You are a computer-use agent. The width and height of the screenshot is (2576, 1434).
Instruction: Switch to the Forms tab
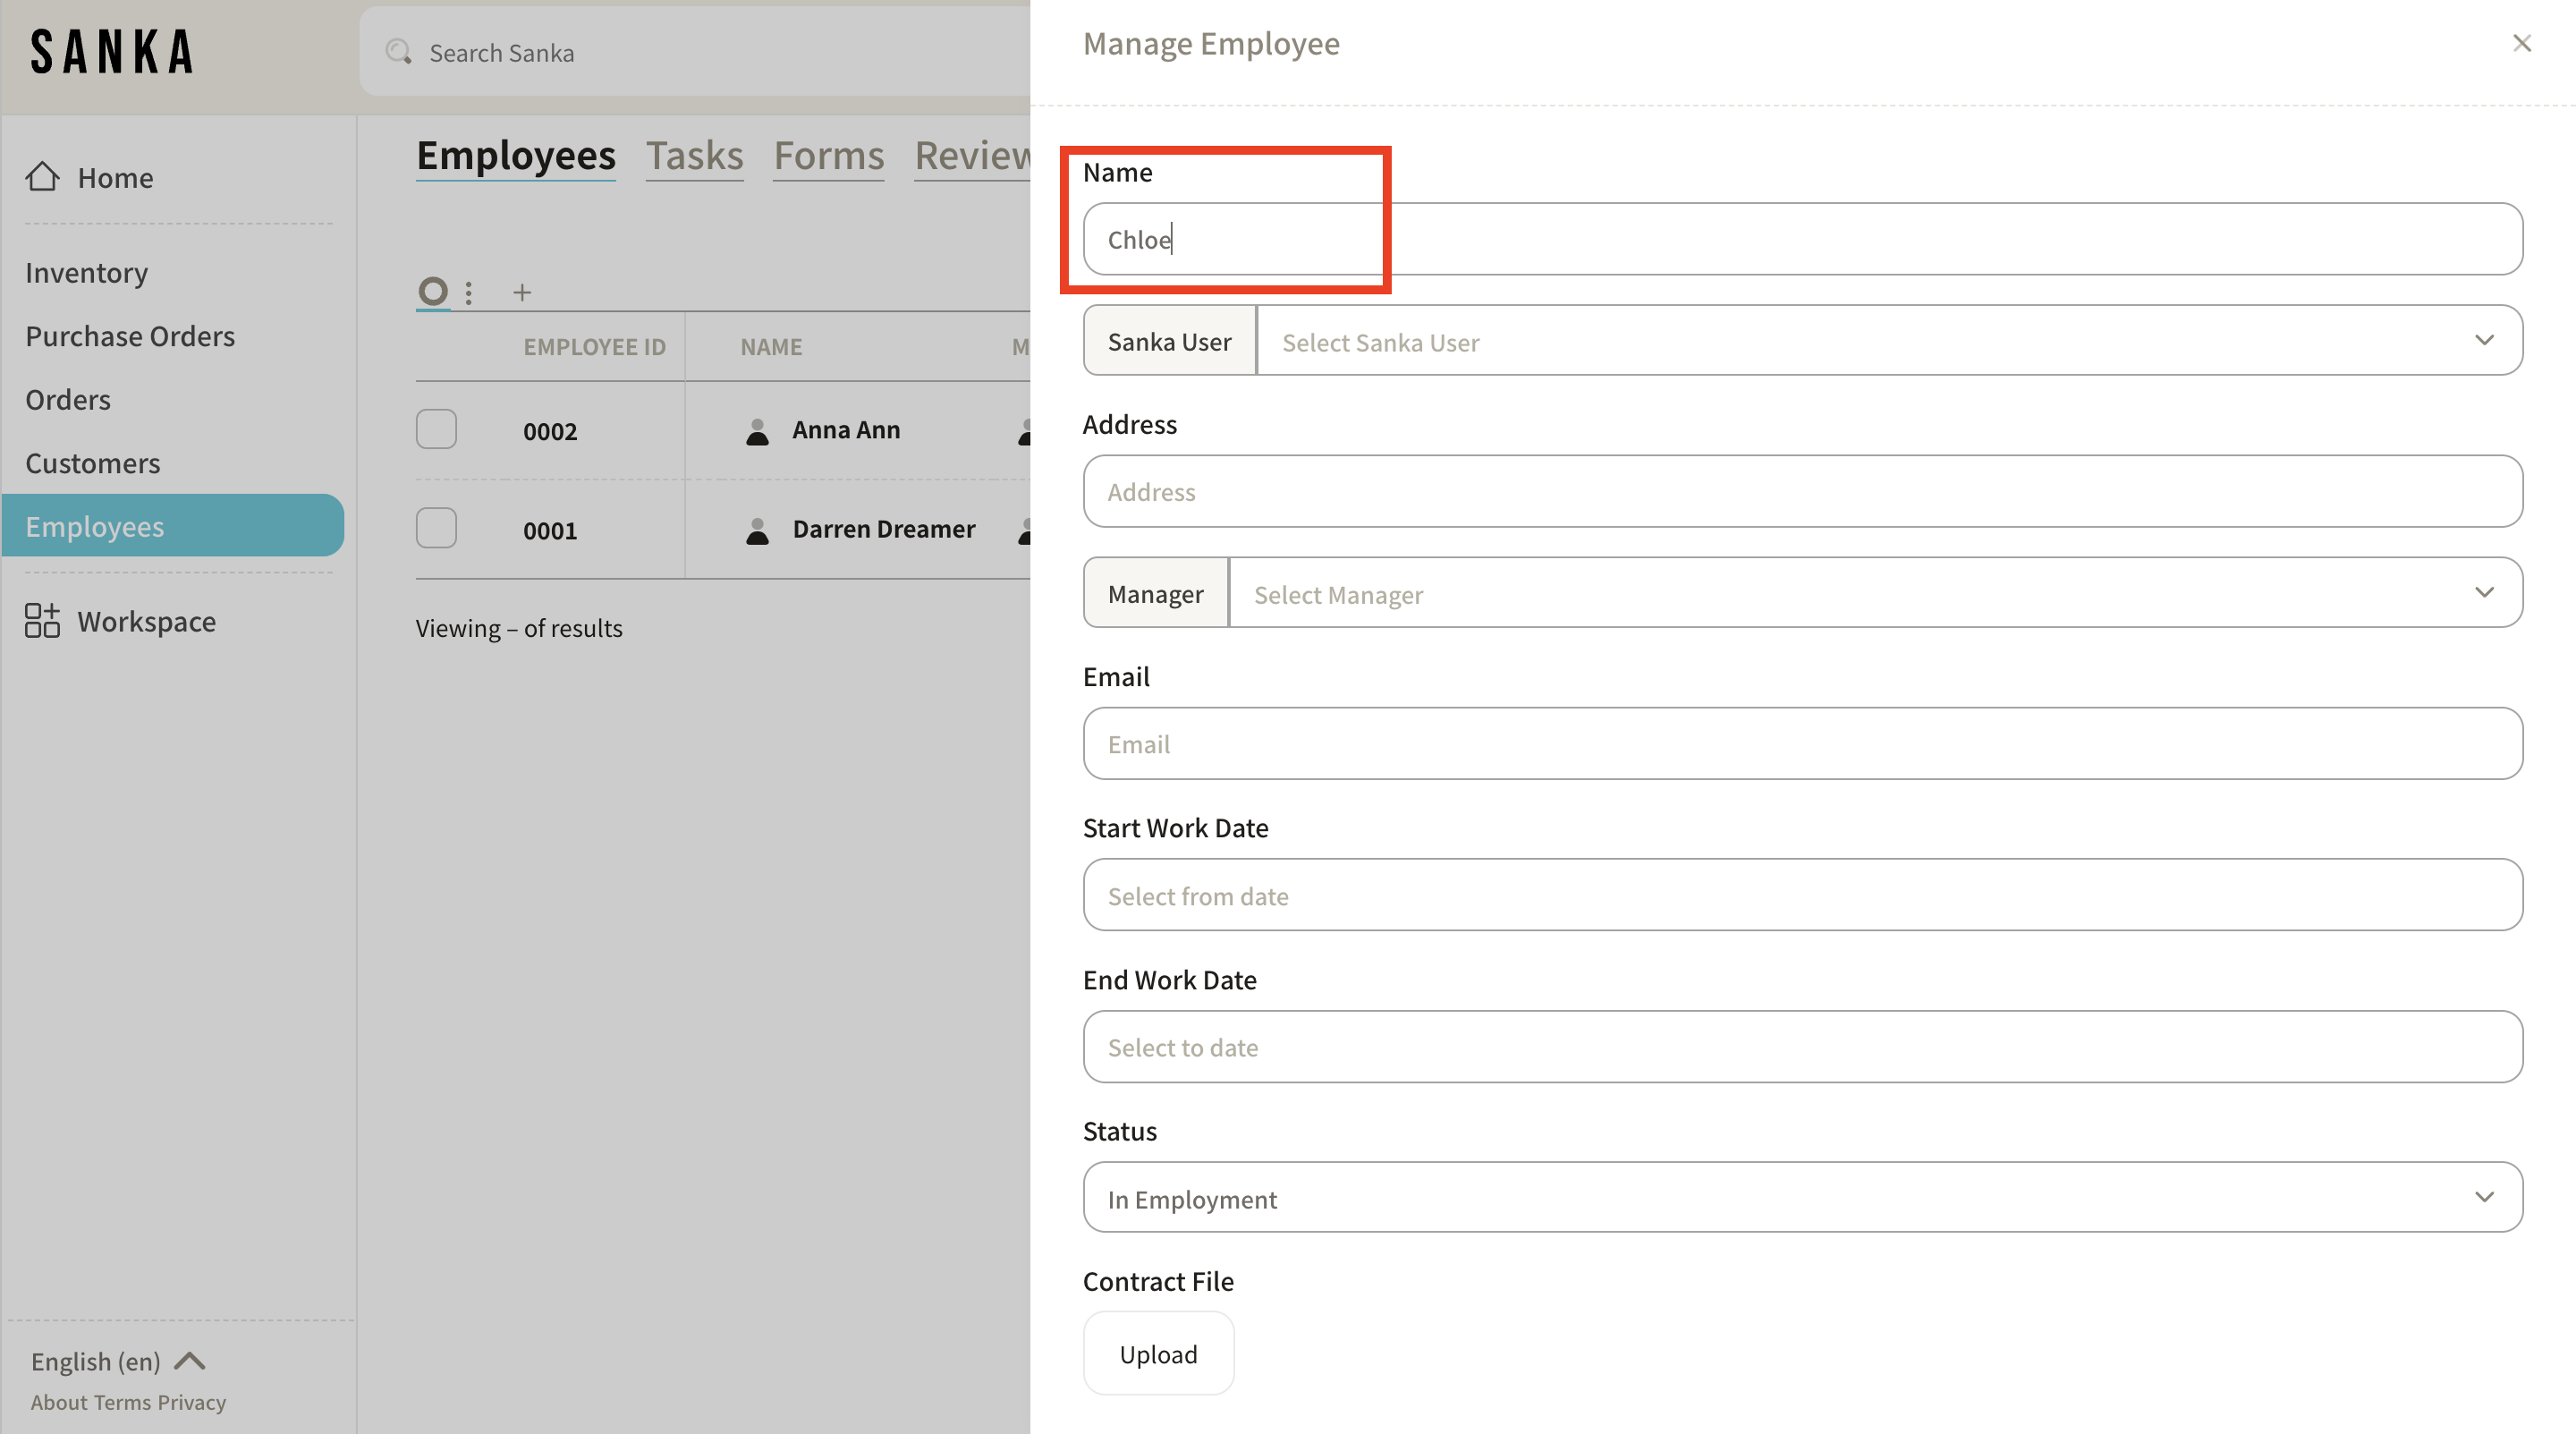click(x=828, y=156)
